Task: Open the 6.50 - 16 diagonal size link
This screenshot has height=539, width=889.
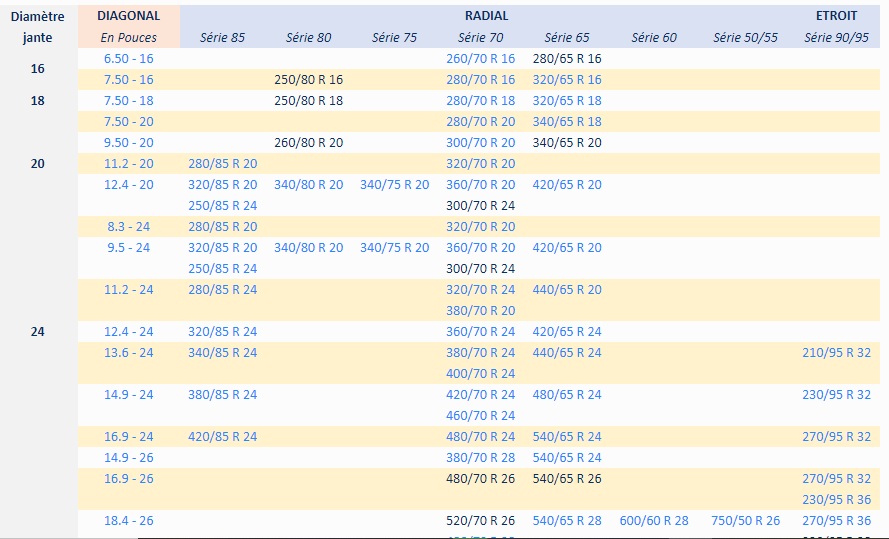Action: [x=128, y=59]
